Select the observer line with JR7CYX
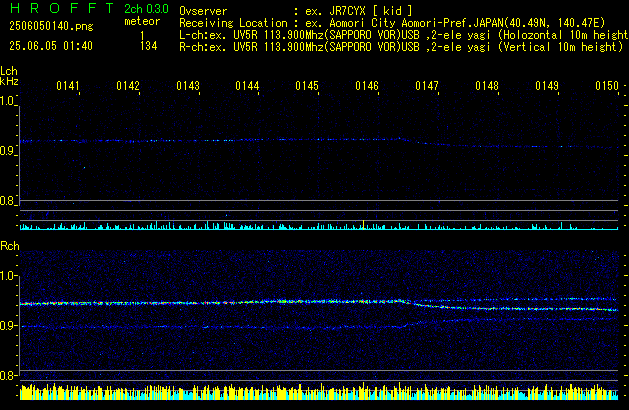The height and width of the screenshot is (410, 629). click(296, 11)
